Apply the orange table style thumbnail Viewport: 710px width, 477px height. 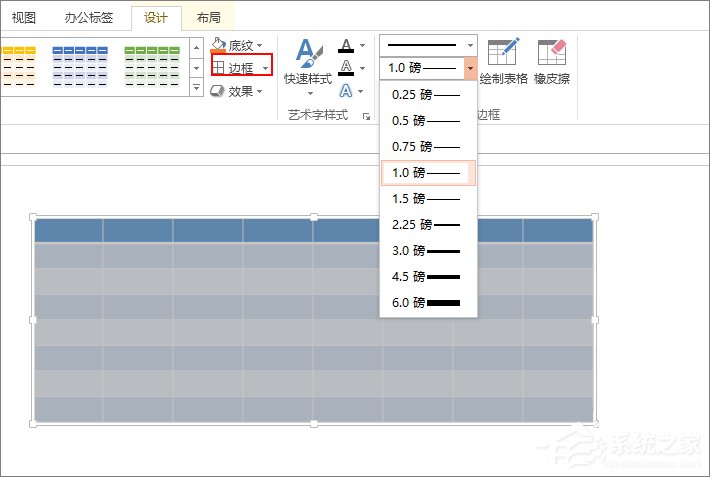click(x=19, y=66)
